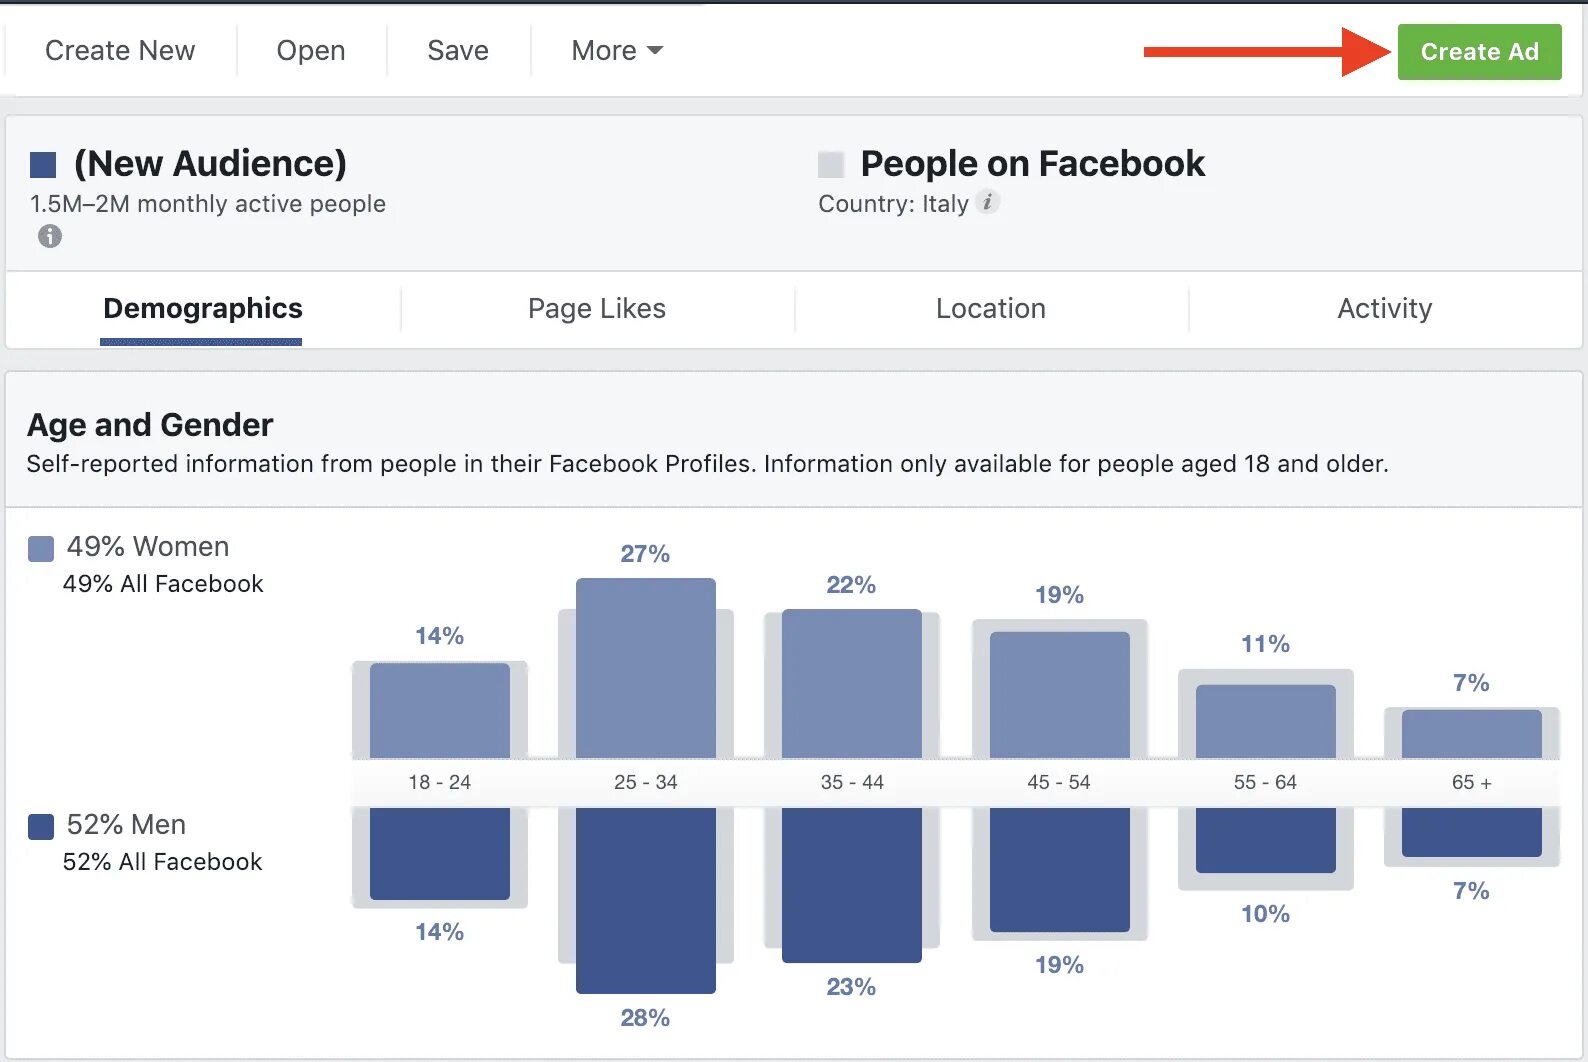This screenshot has height=1062, width=1588.
Task: Click the gray People on Facebook square
Action: point(831,164)
